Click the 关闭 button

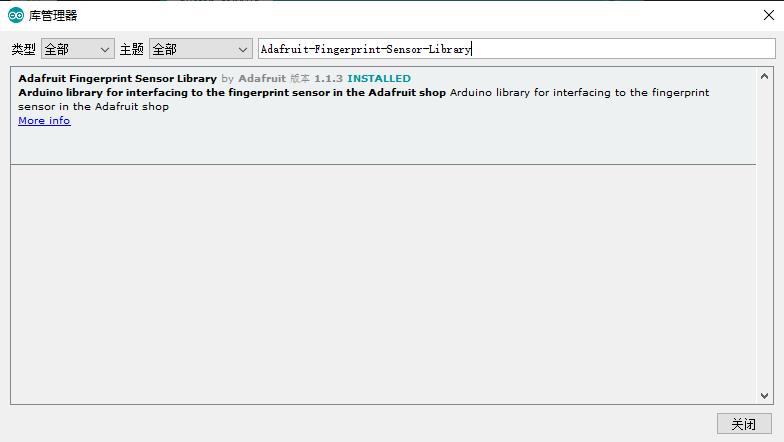coord(744,424)
